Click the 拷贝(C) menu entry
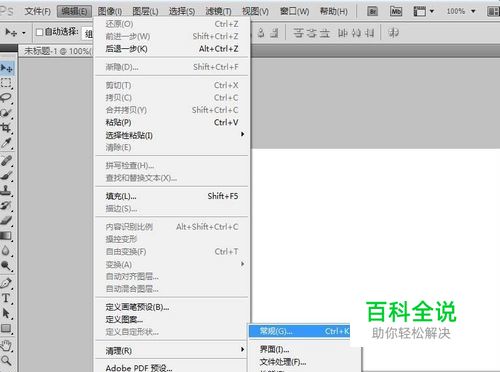Viewport: 500px width, 372px height. 172,98
